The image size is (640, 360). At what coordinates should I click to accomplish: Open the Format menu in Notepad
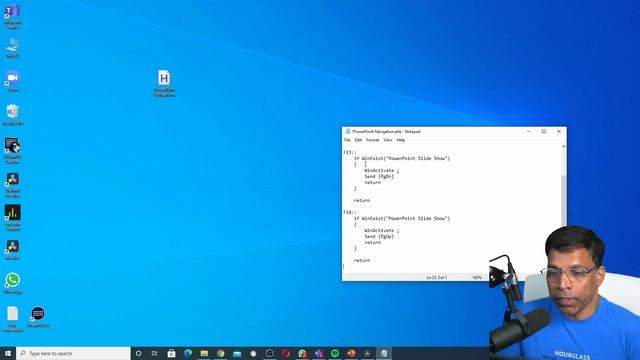coord(372,140)
